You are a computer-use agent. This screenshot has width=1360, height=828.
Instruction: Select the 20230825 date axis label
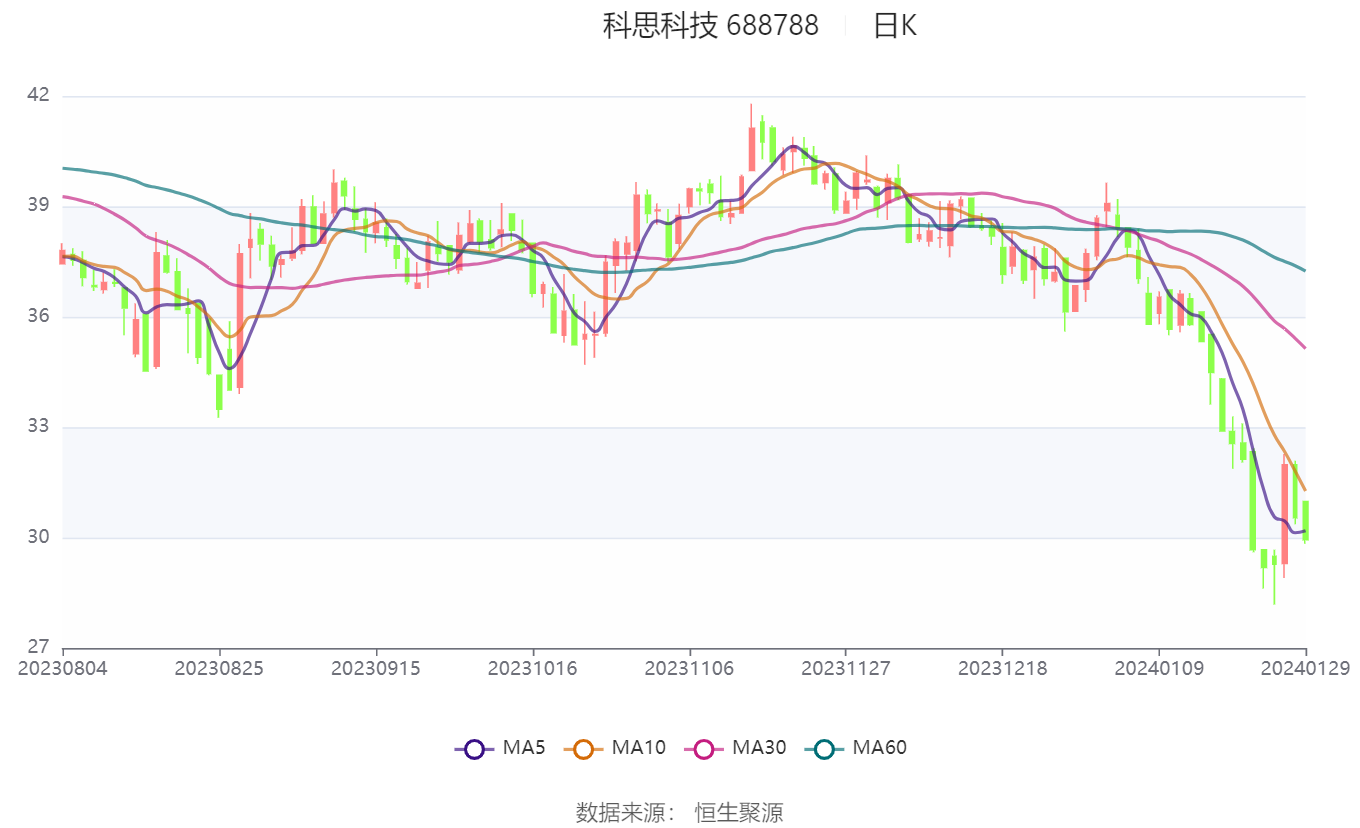[x=219, y=668]
